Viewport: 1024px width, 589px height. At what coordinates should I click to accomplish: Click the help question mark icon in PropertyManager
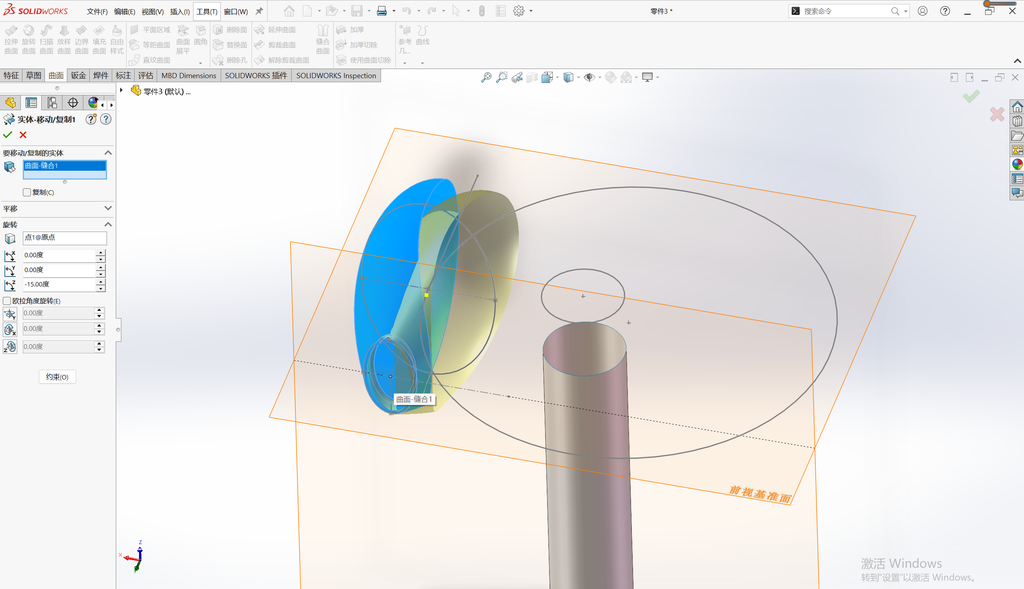pyautogui.click(x=106, y=119)
